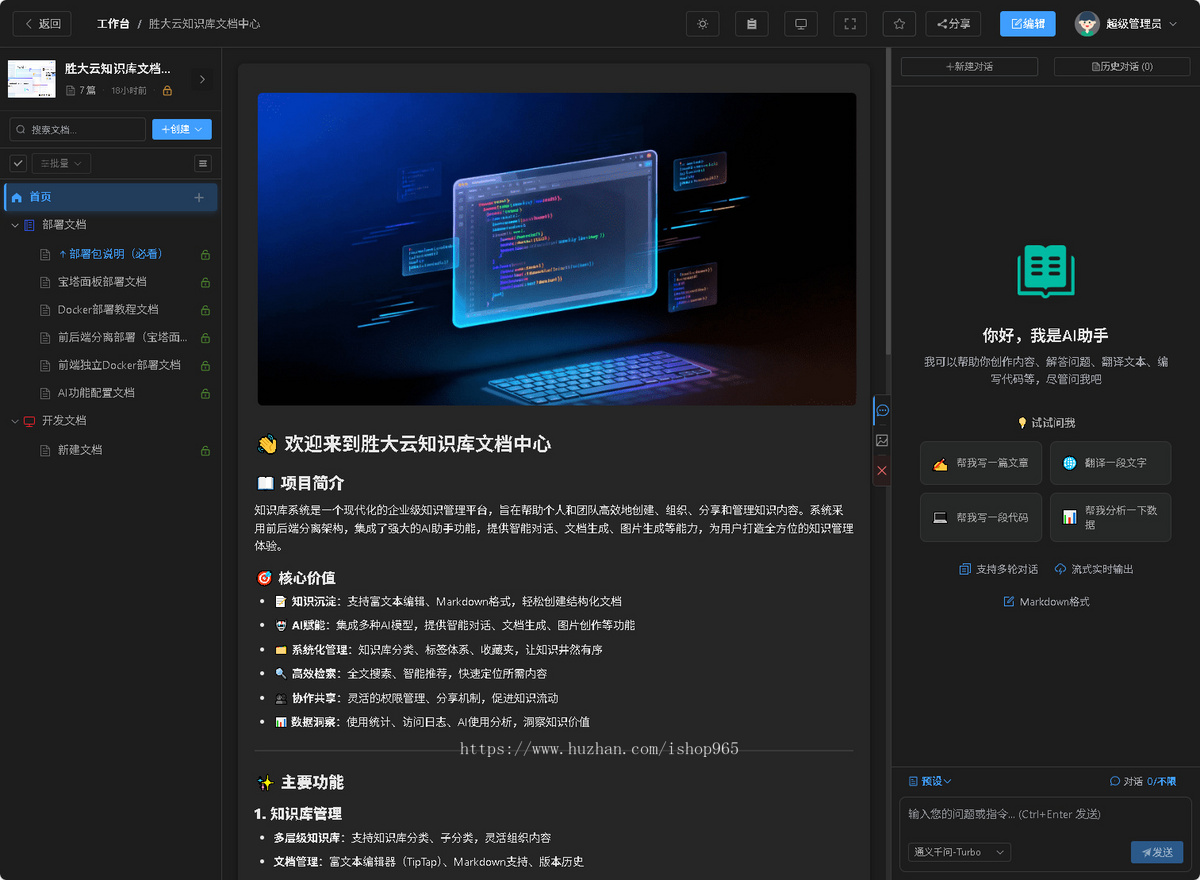Open 工作台 breadcrumb link
The image size is (1200, 880).
pos(113,24)
